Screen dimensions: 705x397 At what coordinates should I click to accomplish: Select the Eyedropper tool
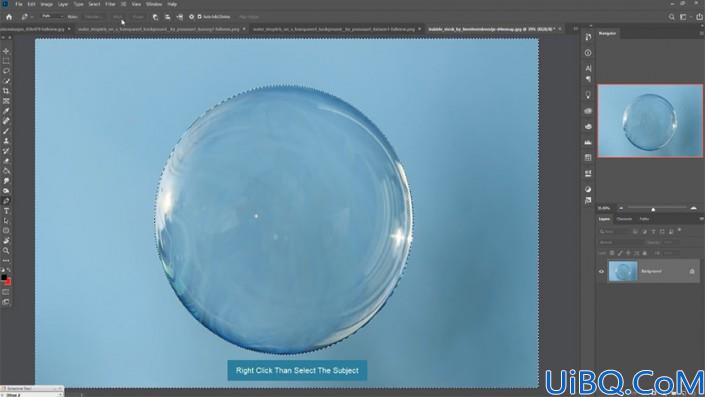pyautogui.click(x=6, y=111)
